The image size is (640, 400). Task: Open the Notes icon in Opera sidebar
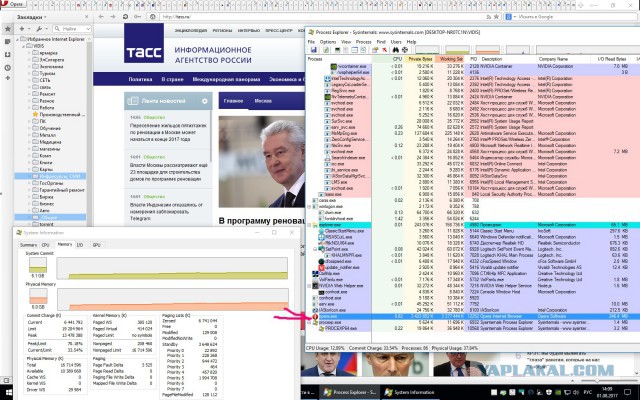click(7, 42)
